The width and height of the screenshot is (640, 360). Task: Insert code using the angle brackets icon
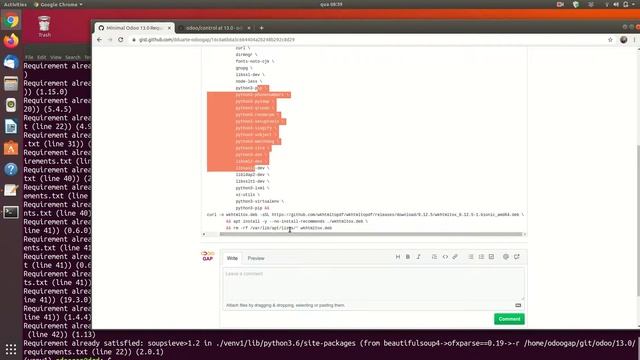click(x=445, y=257)
